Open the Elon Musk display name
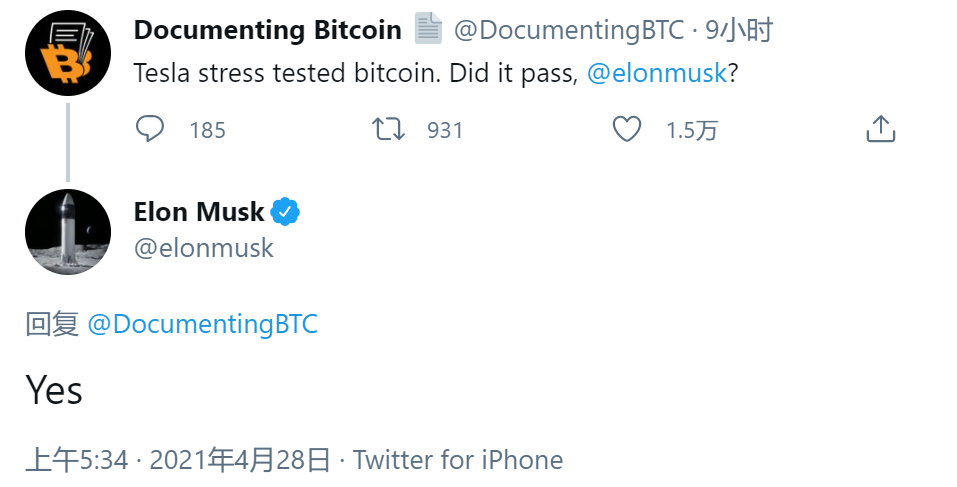 click(x=198, y=212)
